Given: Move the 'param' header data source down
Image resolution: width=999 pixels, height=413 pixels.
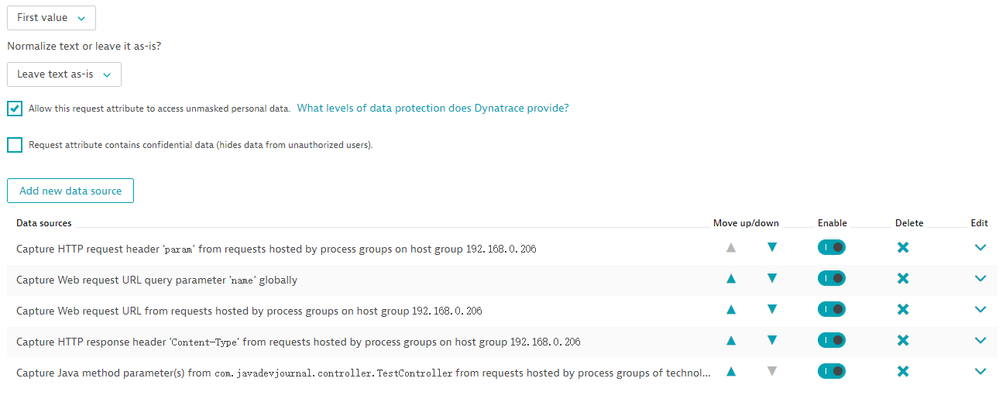Looking at the screenshot, I should [771, 248].
